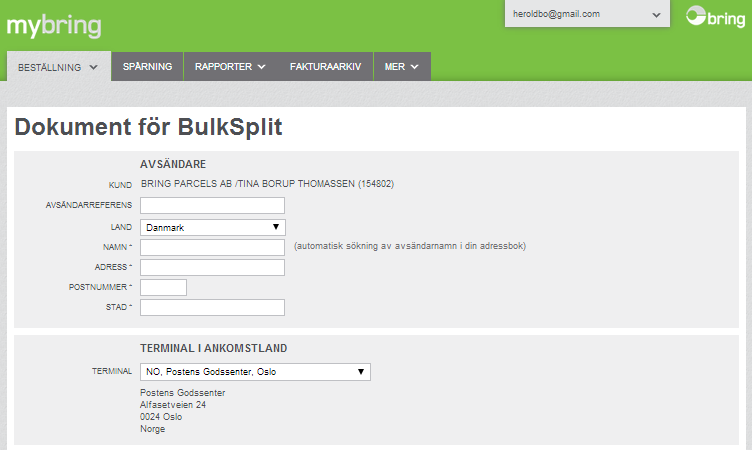Viewport: 752px width, 450px height.
Task: Click the Avsändare section heading
Action: 173,165
